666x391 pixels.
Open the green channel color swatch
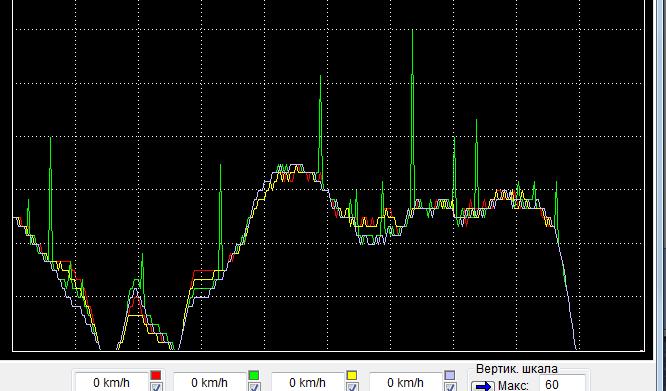[x=254, y=375]
